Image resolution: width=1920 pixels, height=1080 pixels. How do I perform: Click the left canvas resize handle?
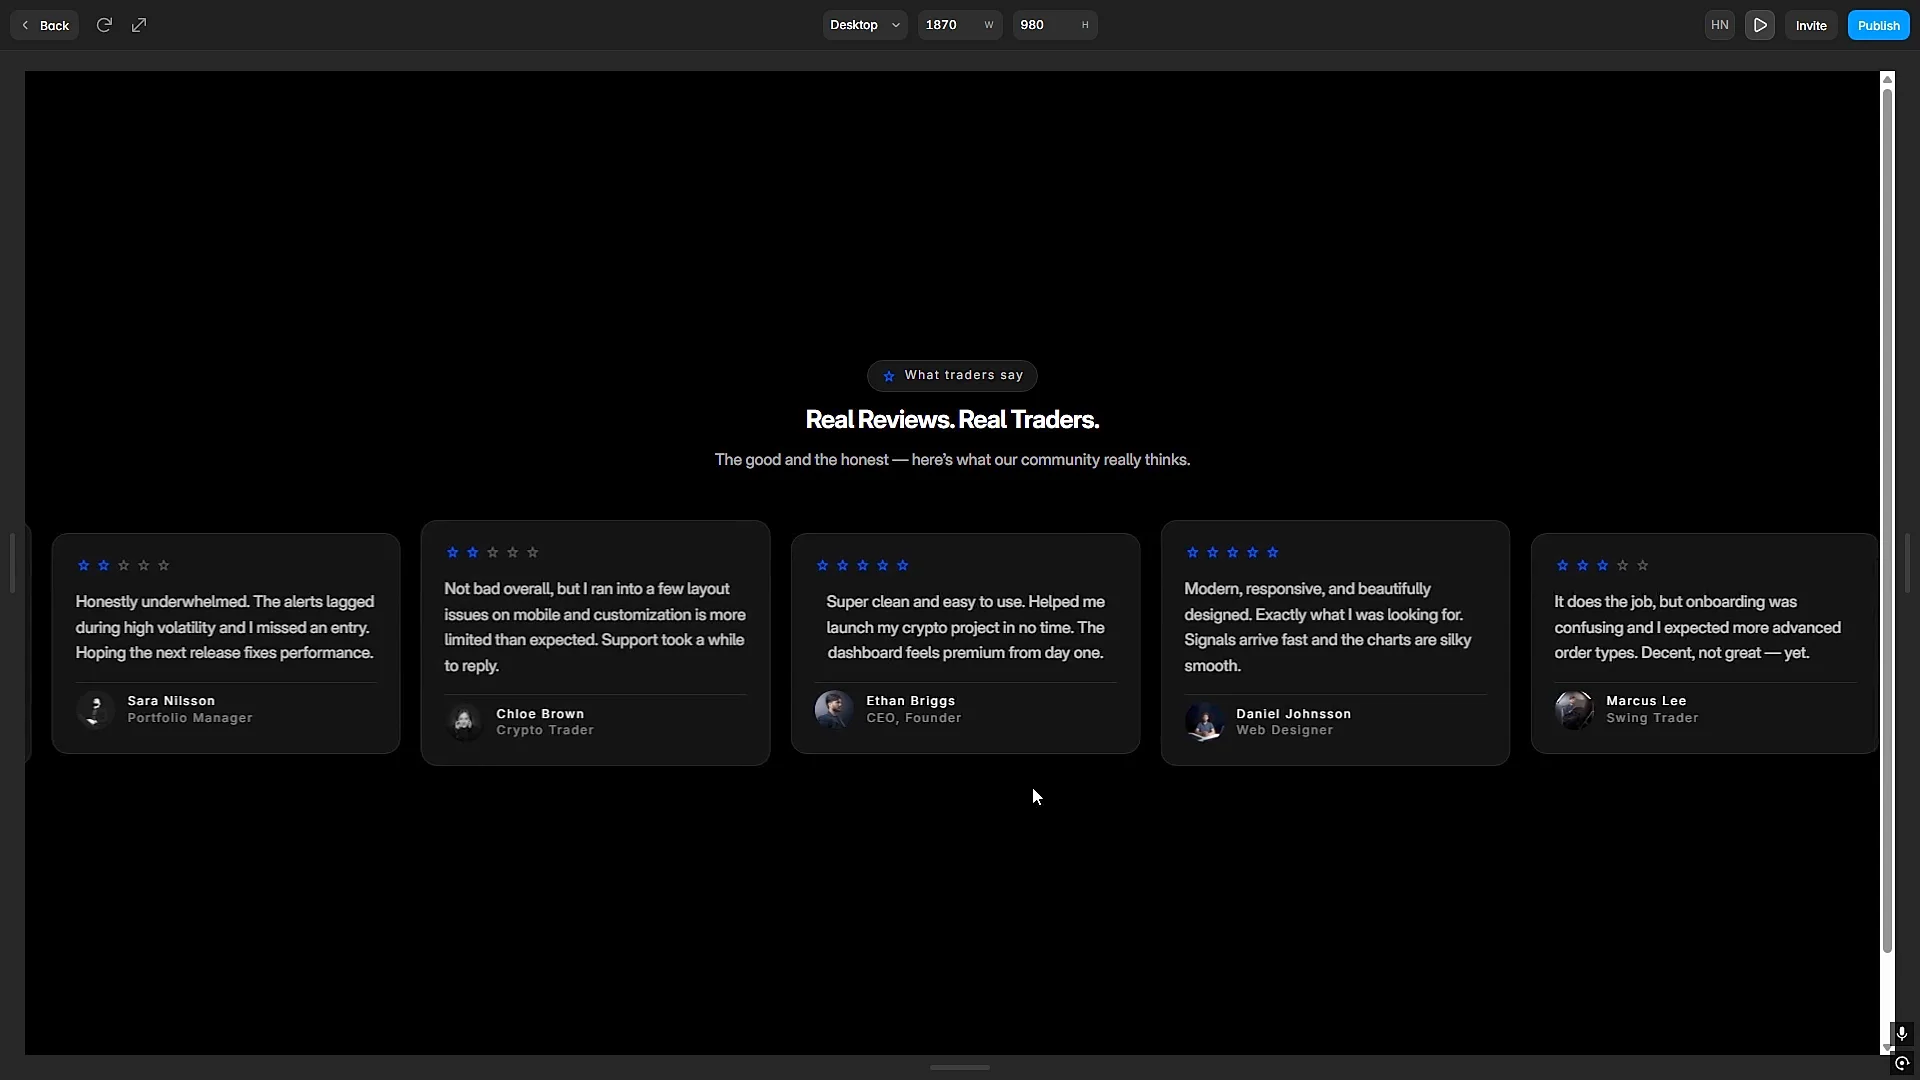click(x=12, y=563)
